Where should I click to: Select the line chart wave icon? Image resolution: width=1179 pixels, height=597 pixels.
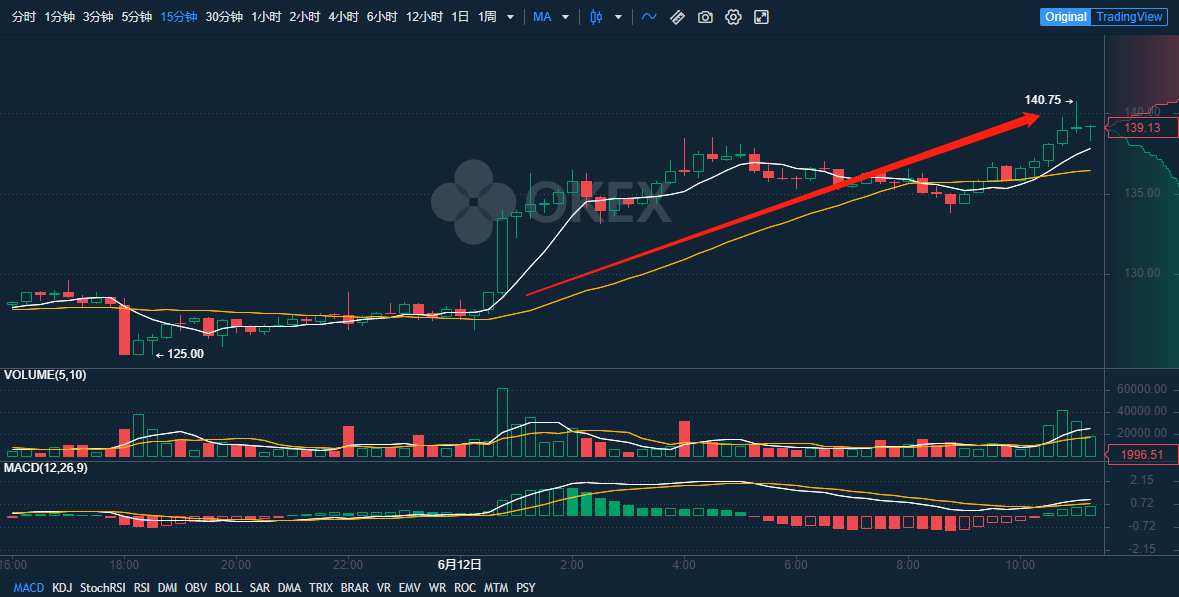pyautogui.click(x=650, y=17)
